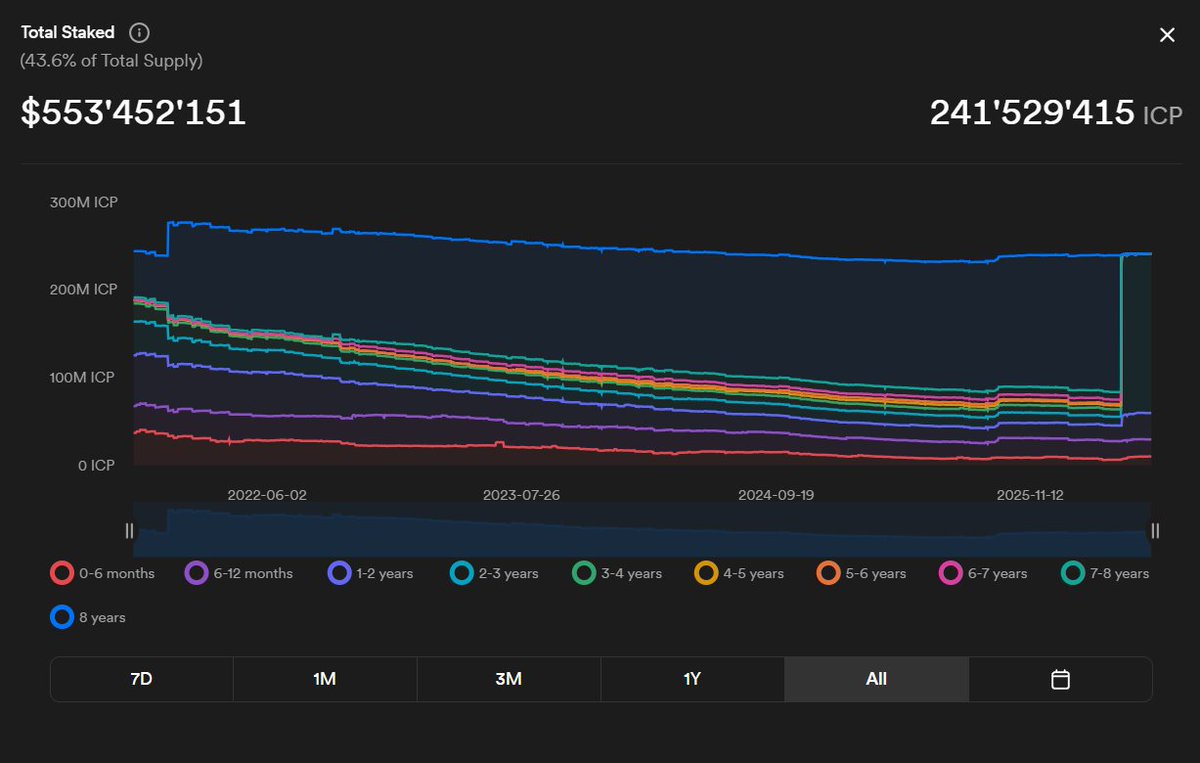The width and height of the screenshot is (1200, 763).
Task: Click the 200M ICP axis label
Action: click(83, 290)
